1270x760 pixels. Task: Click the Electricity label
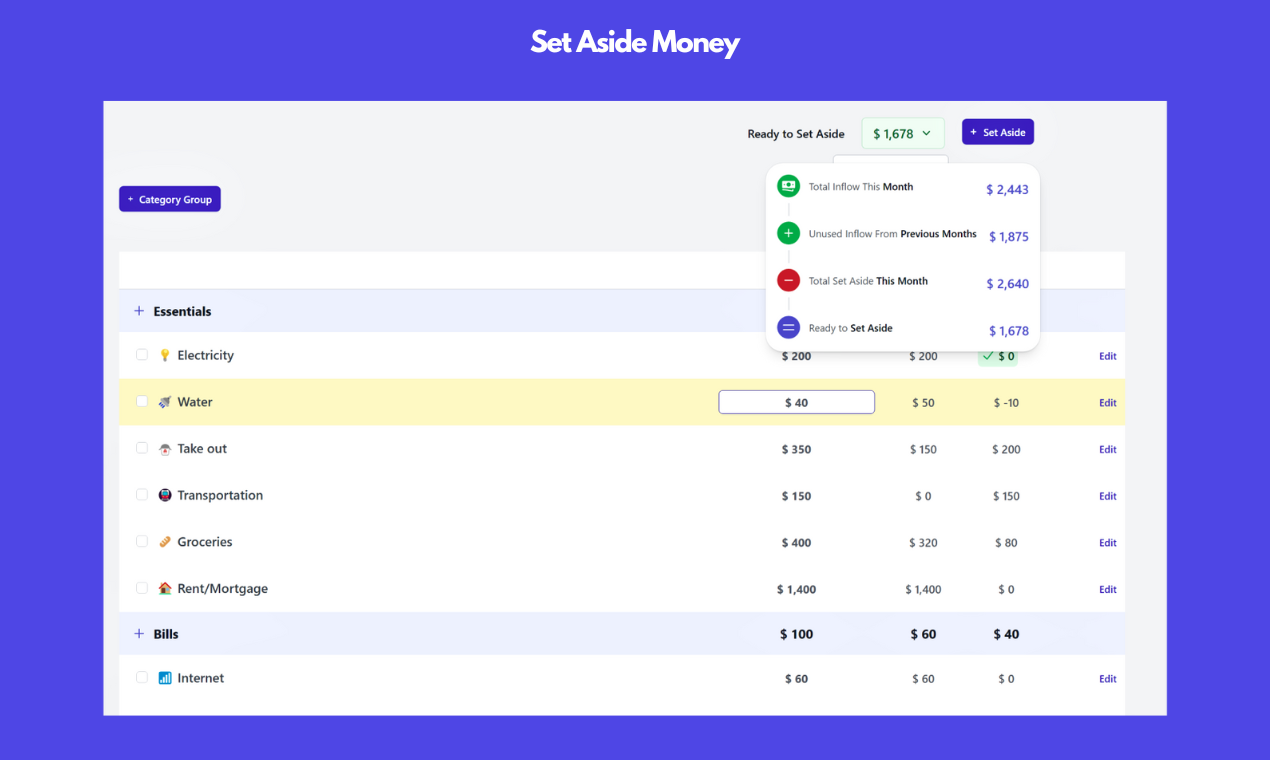(x=206, y=355)
